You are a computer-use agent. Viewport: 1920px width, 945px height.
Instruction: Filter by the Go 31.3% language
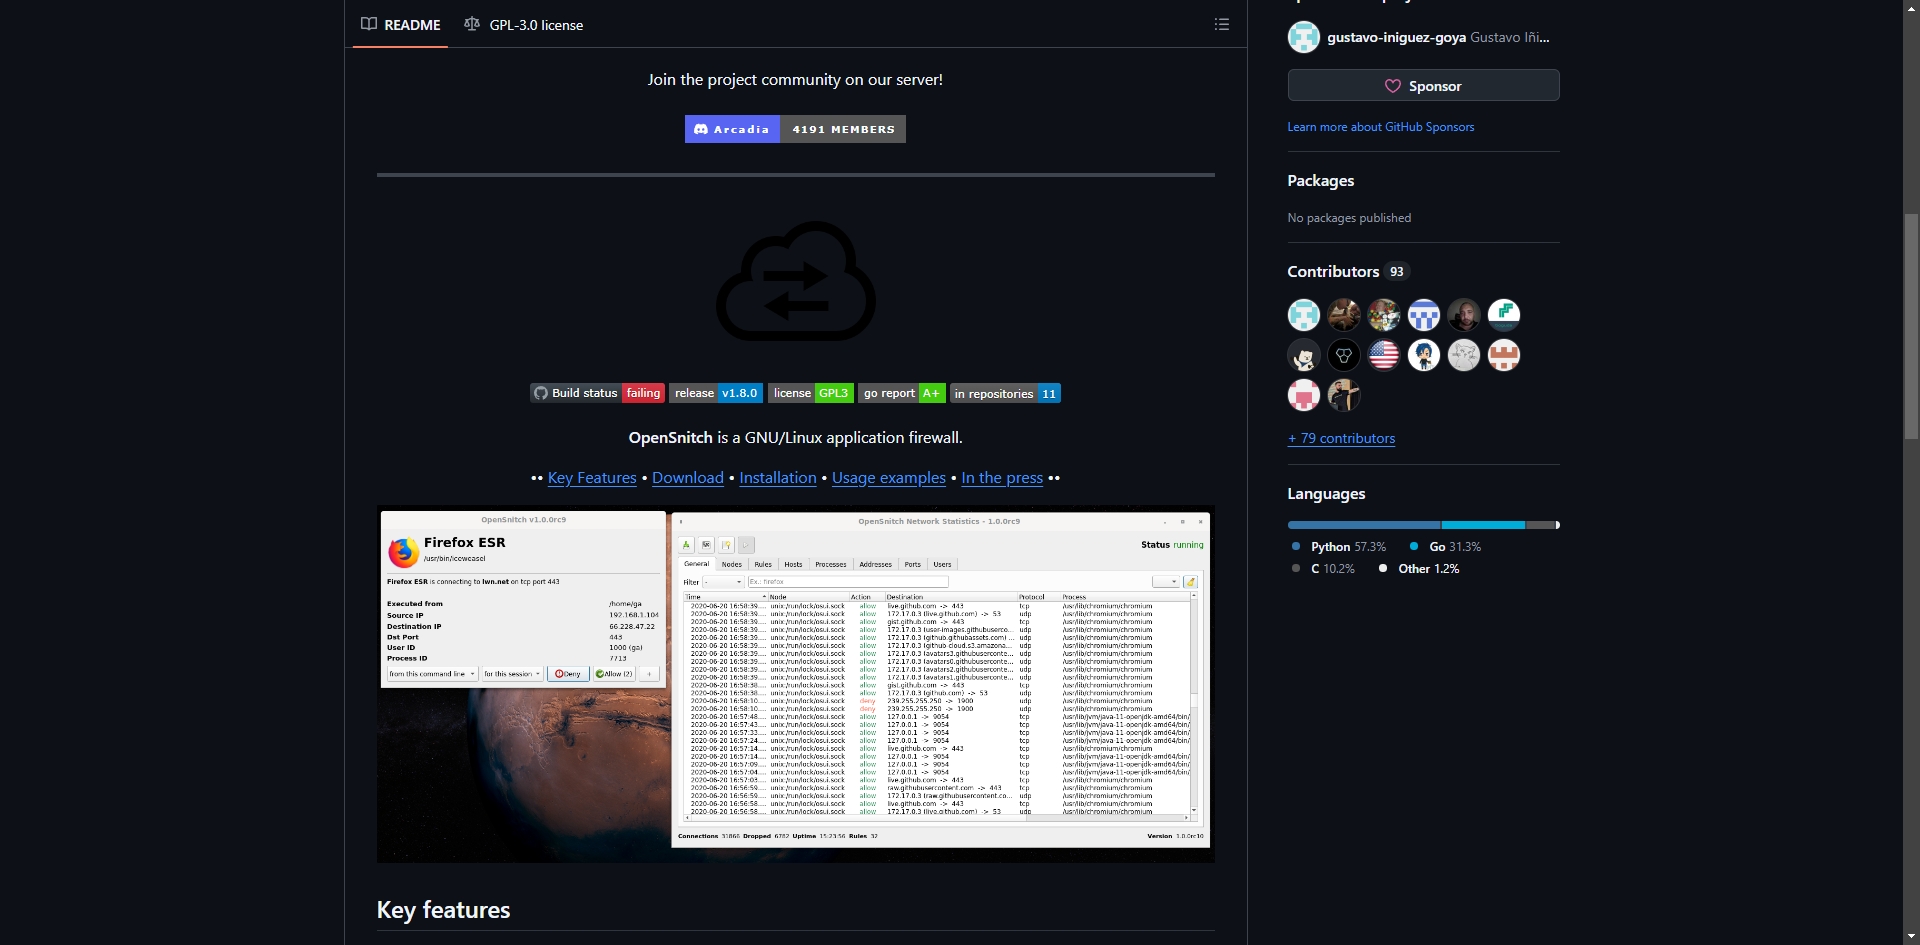(x=1445, y=547)
